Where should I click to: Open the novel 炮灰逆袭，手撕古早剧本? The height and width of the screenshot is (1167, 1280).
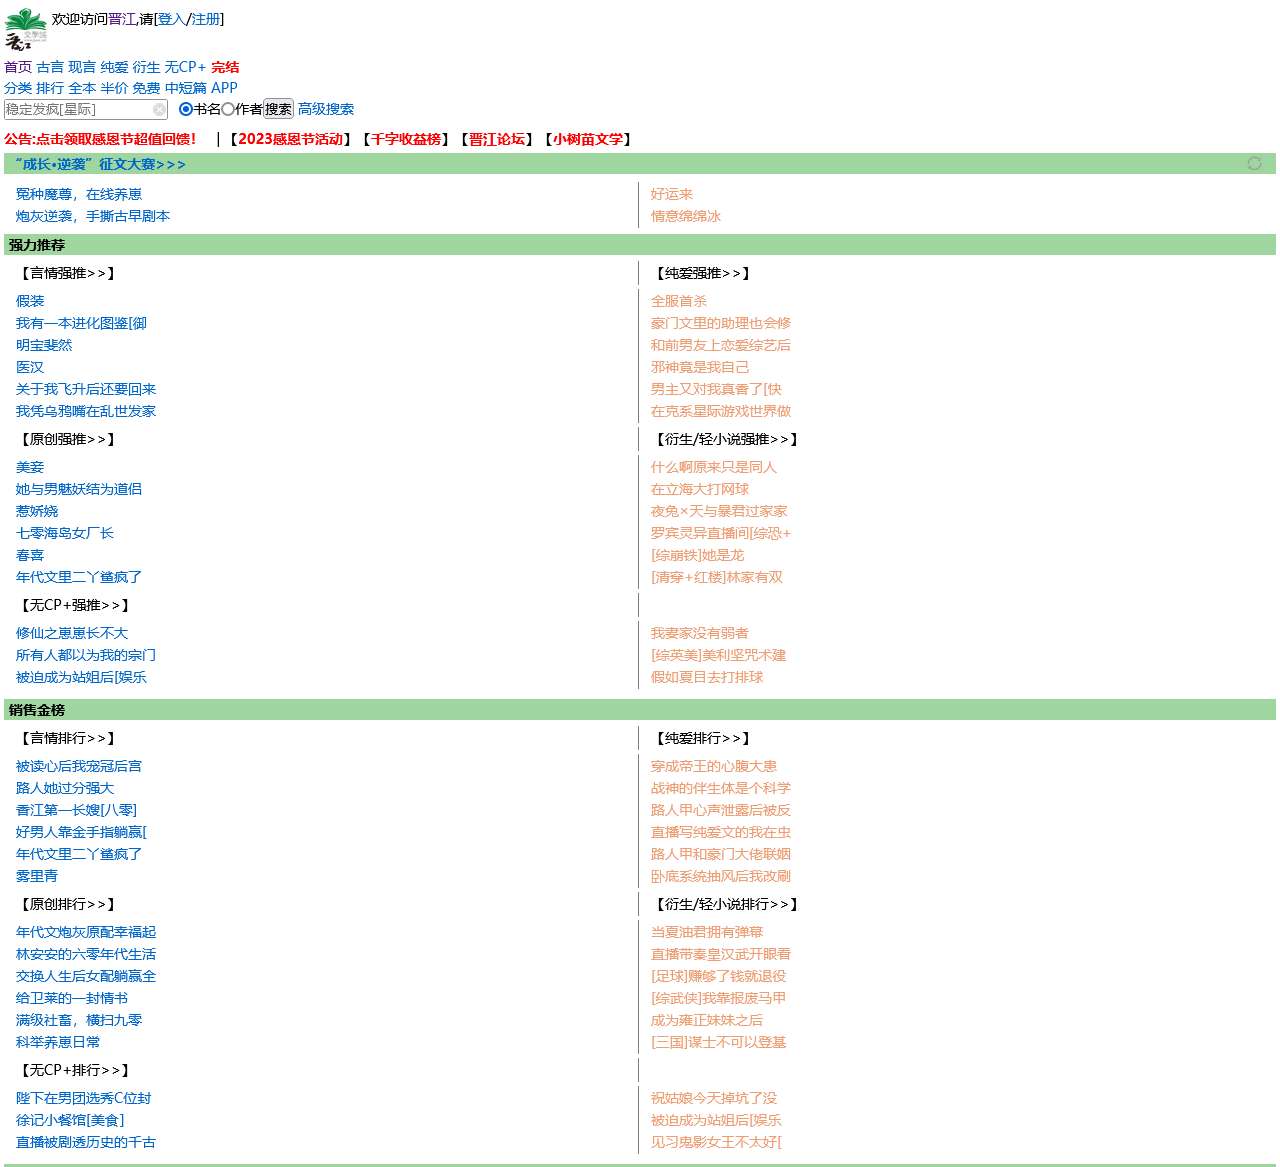(93, 216)
